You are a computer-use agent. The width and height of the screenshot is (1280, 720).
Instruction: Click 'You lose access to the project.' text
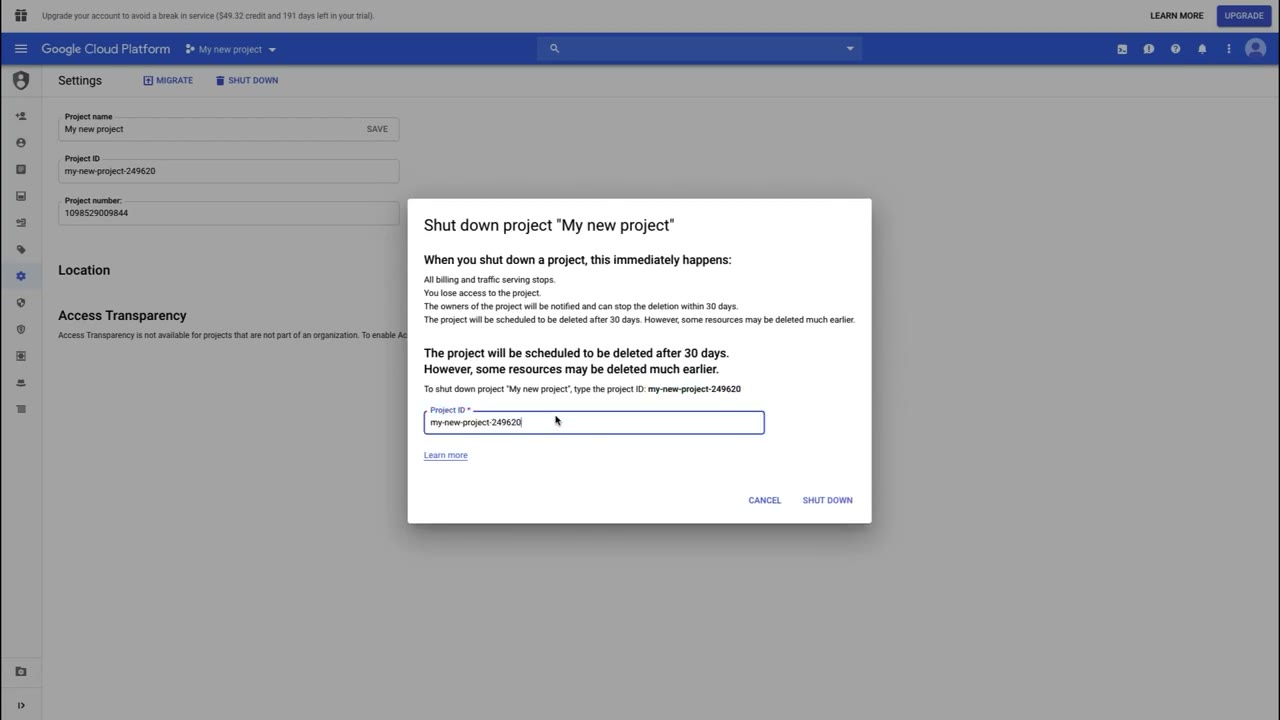482,293
